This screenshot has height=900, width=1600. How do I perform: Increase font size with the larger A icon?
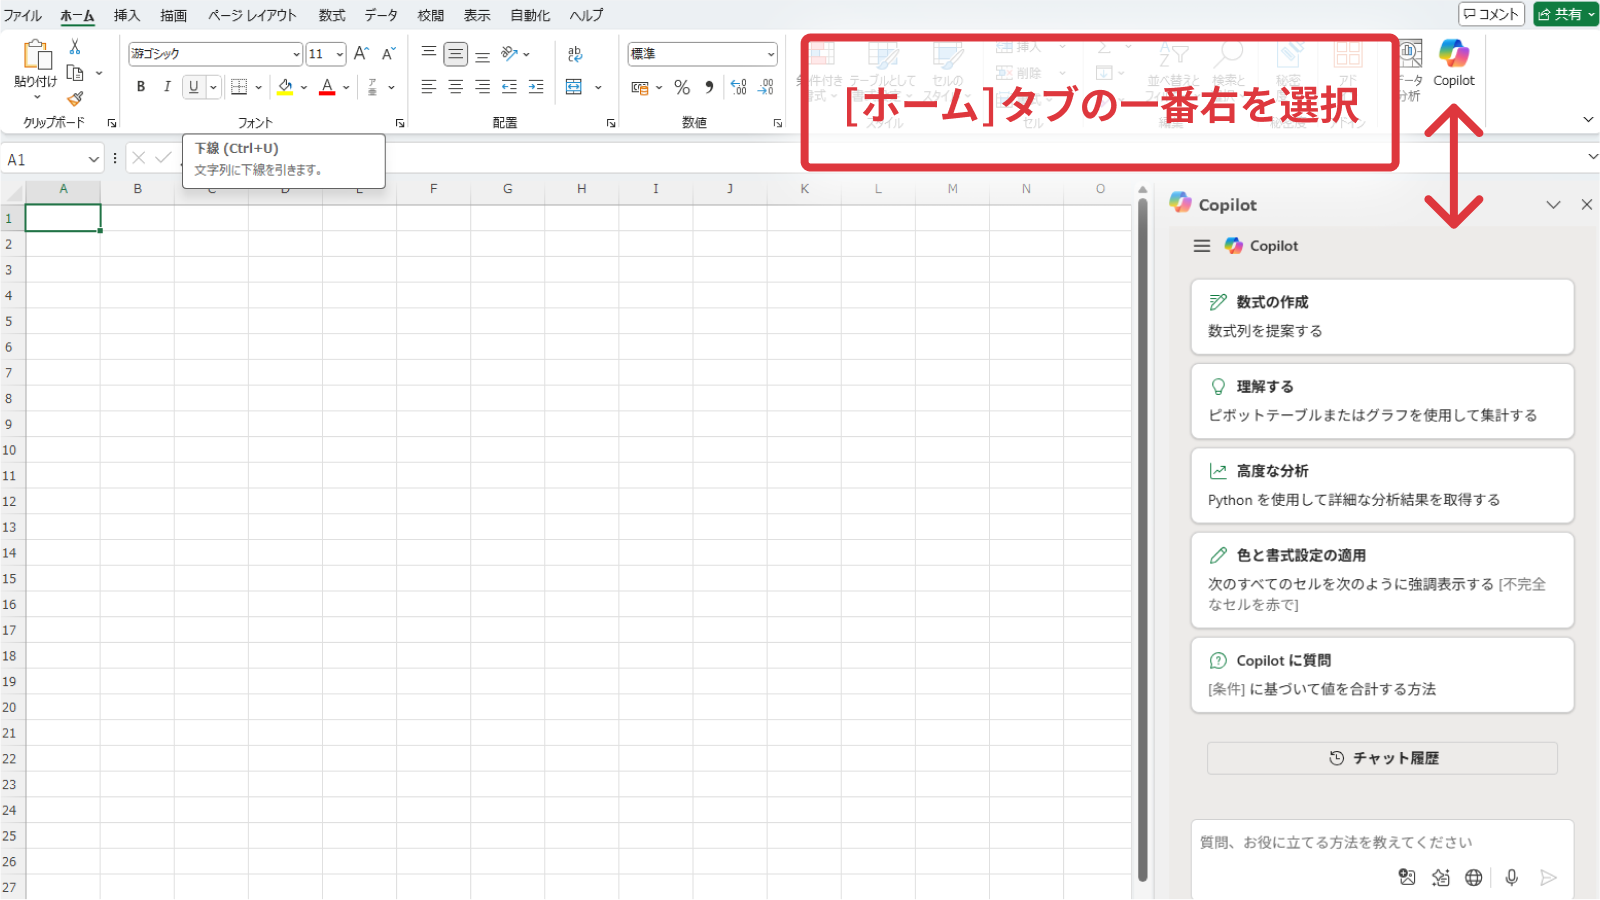[362, 54]
